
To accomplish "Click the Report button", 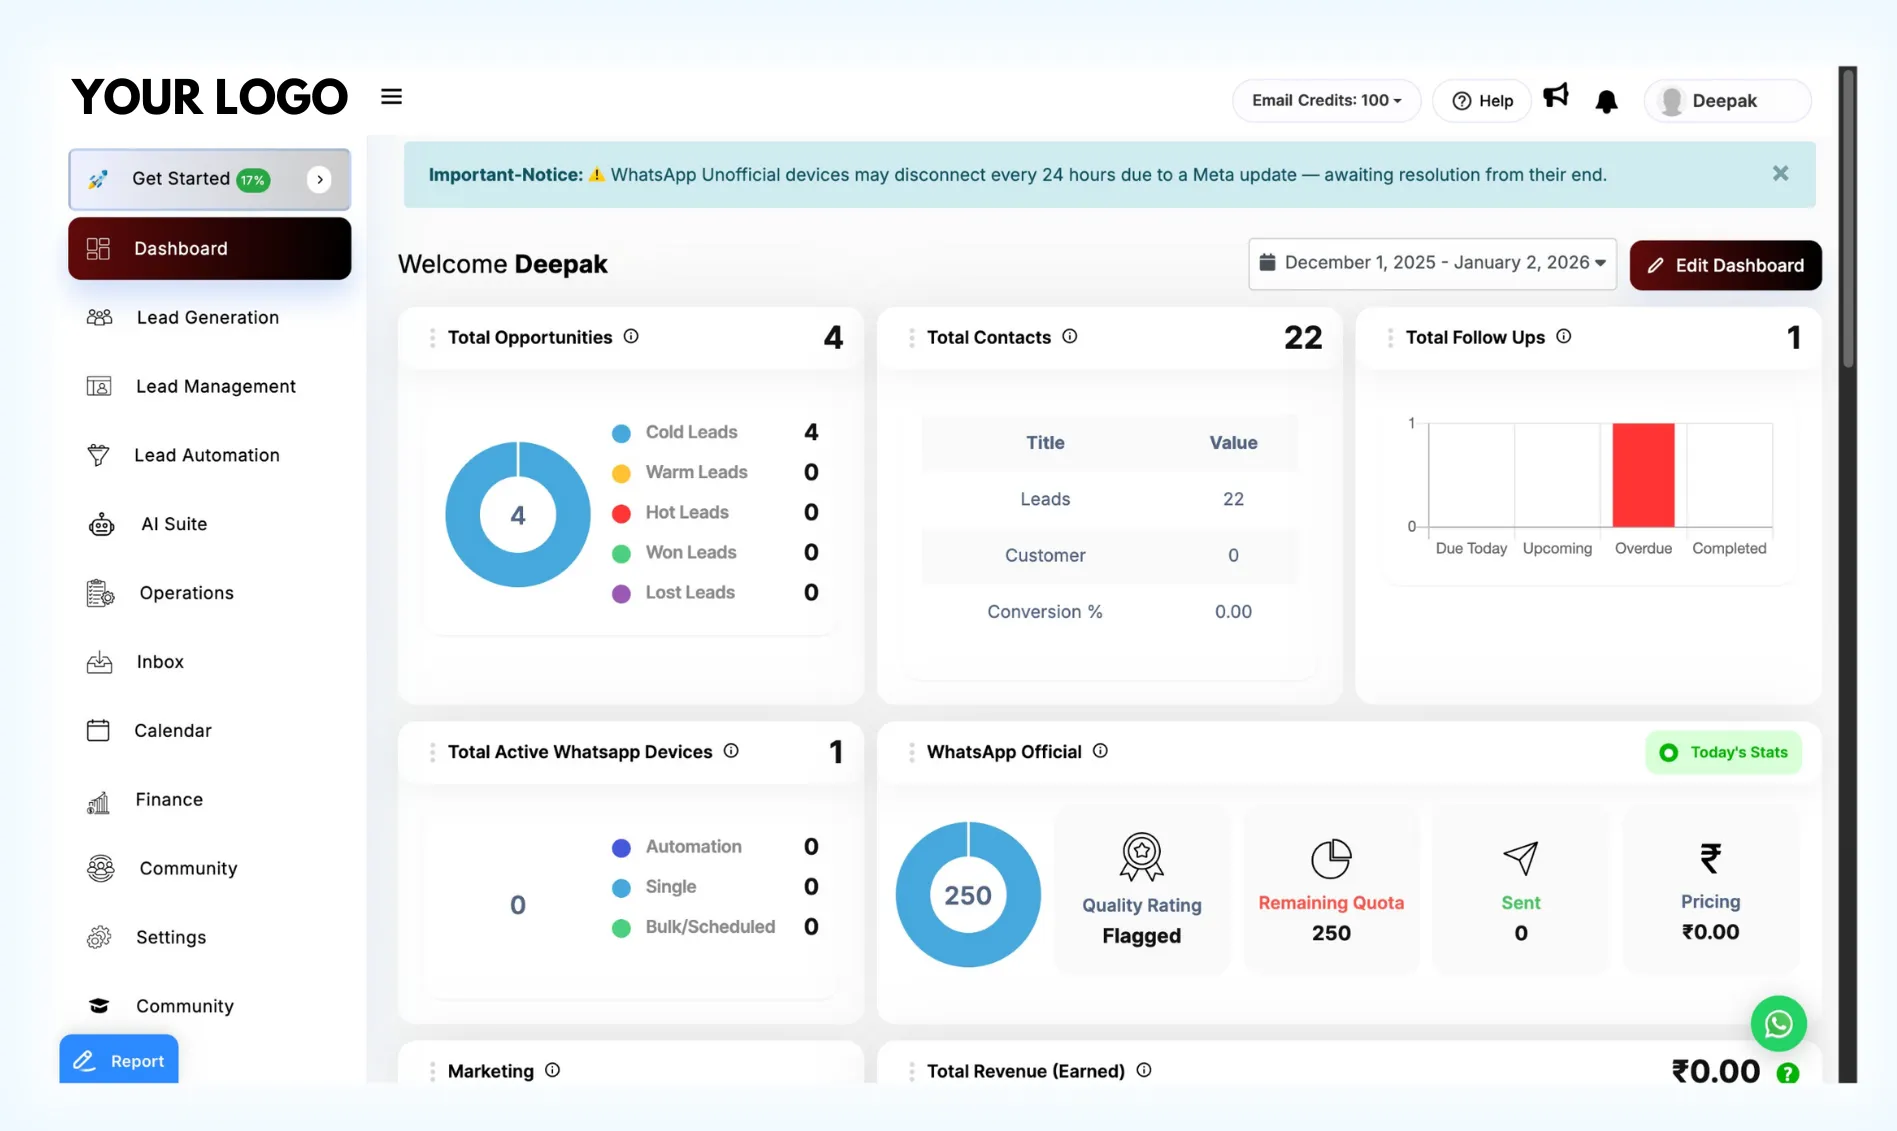I will [x=119, y=1060].
